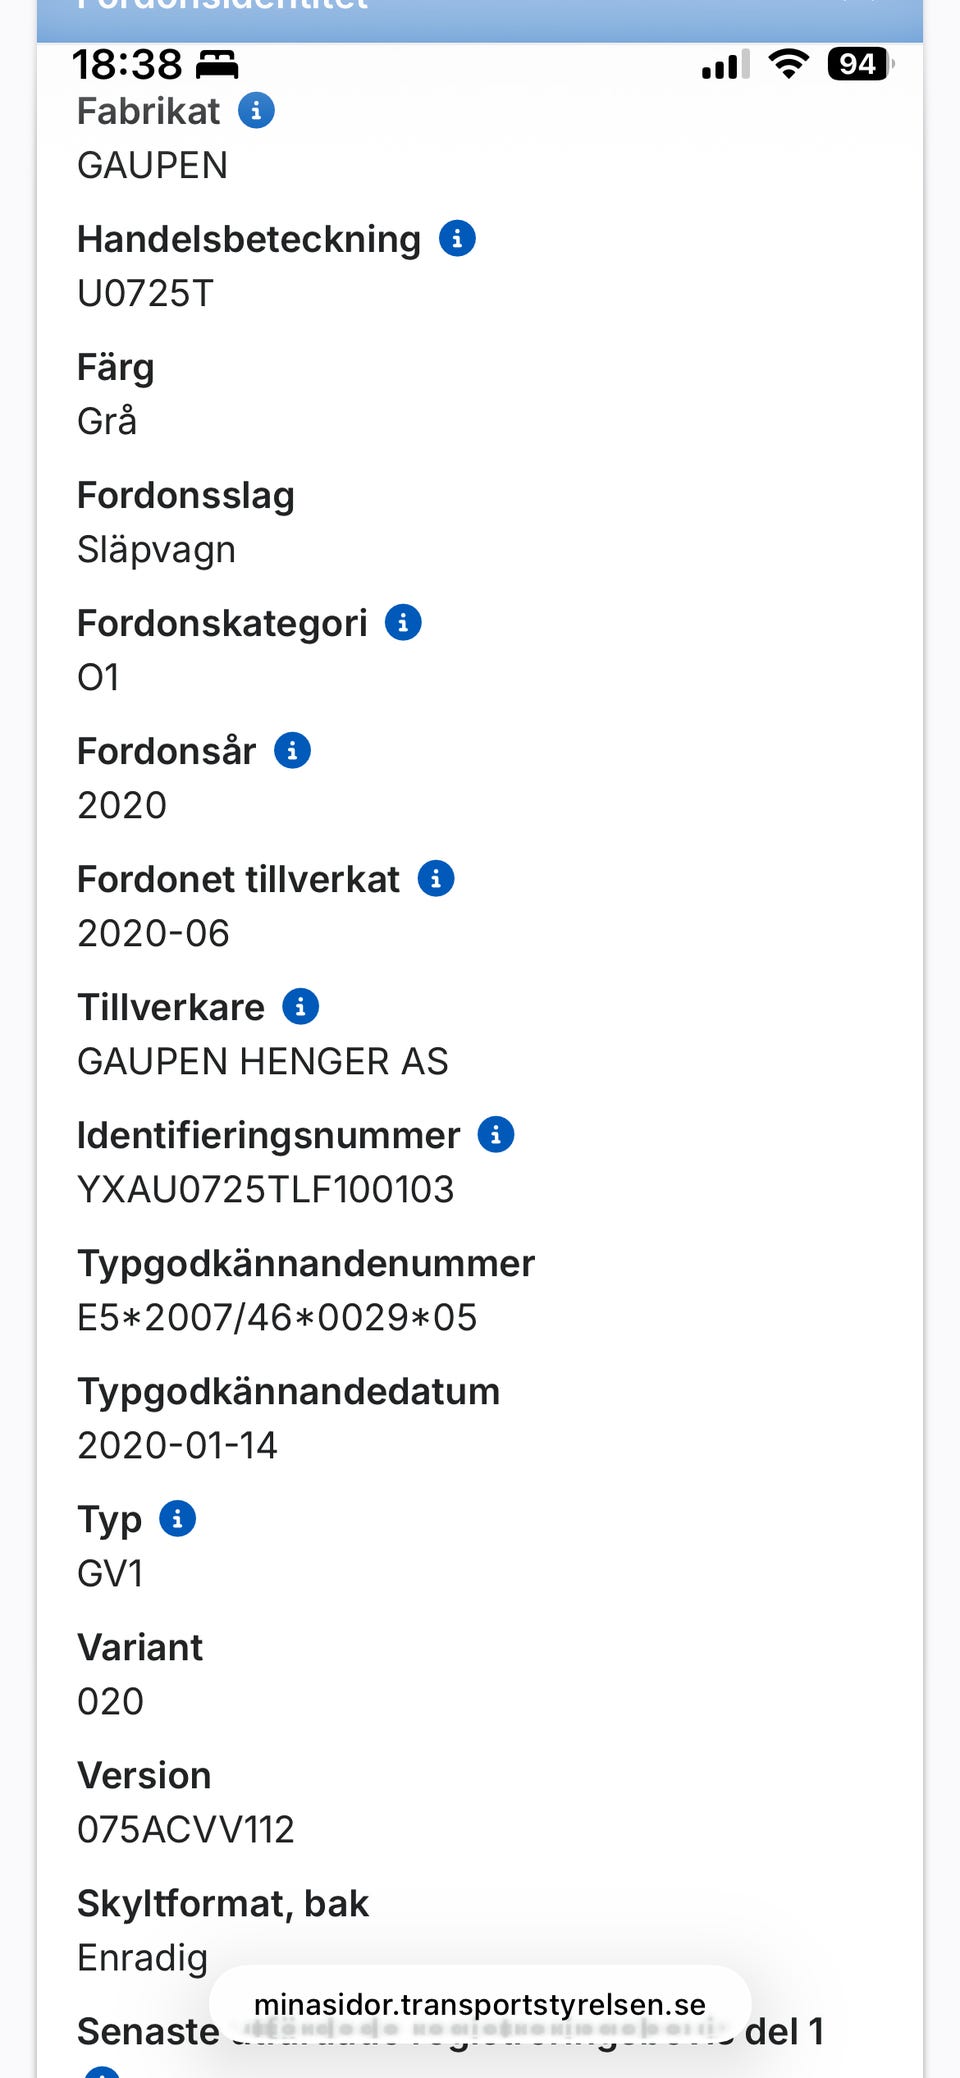Tap Identifieringsnummer info icon
The width and height of the screenshot is (960, 2078).
(496, 1135)
